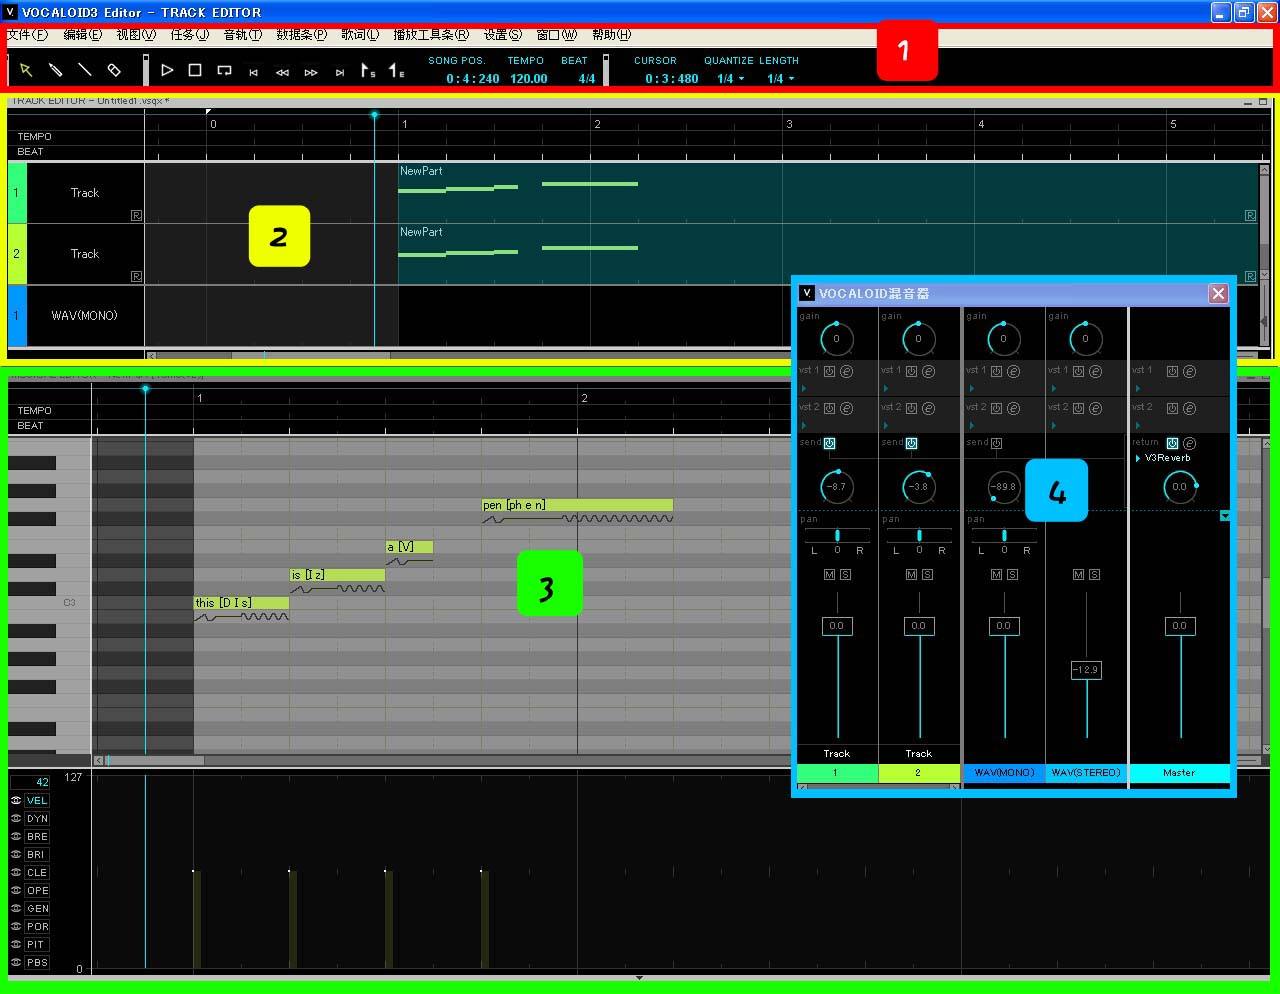
Task: Select the VEL control parameter
Action: tap(37, 801)
